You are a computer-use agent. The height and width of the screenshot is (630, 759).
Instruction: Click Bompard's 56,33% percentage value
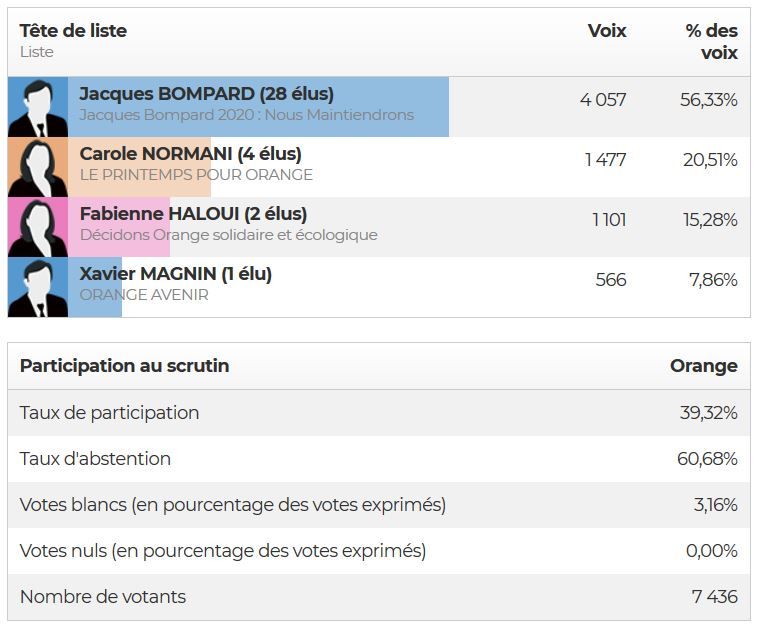click(x=709, y=100)
